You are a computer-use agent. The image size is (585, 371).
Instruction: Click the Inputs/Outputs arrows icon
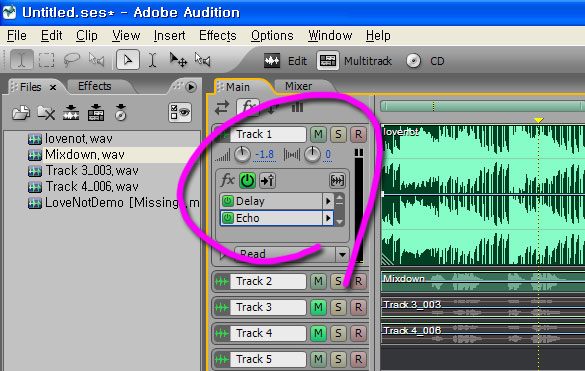click(222, 108)
